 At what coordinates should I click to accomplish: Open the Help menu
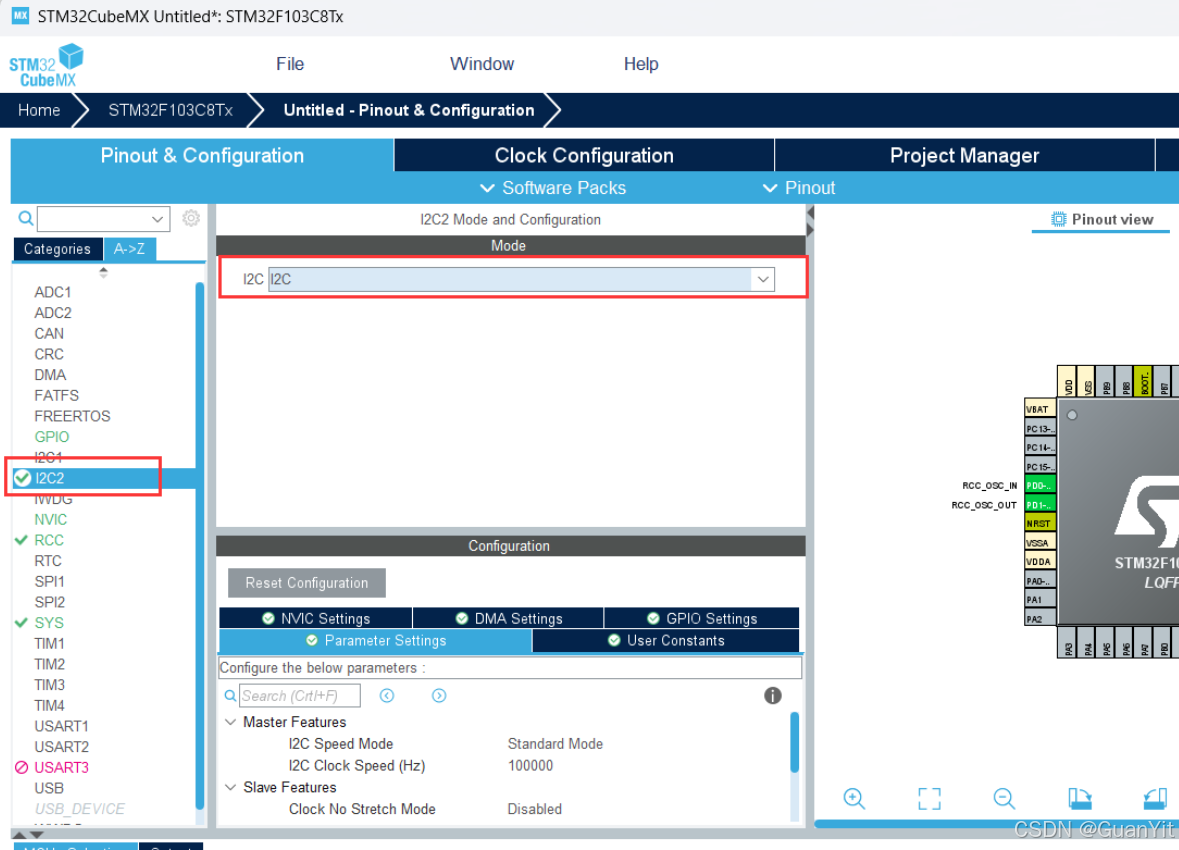pyautogui.click(x=641, y=64)
